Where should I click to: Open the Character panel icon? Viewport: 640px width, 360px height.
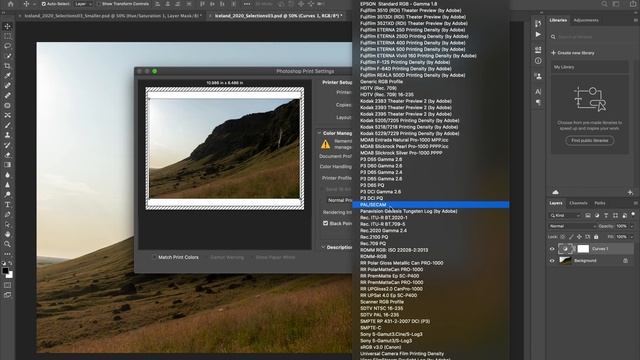tap(538, 91)
